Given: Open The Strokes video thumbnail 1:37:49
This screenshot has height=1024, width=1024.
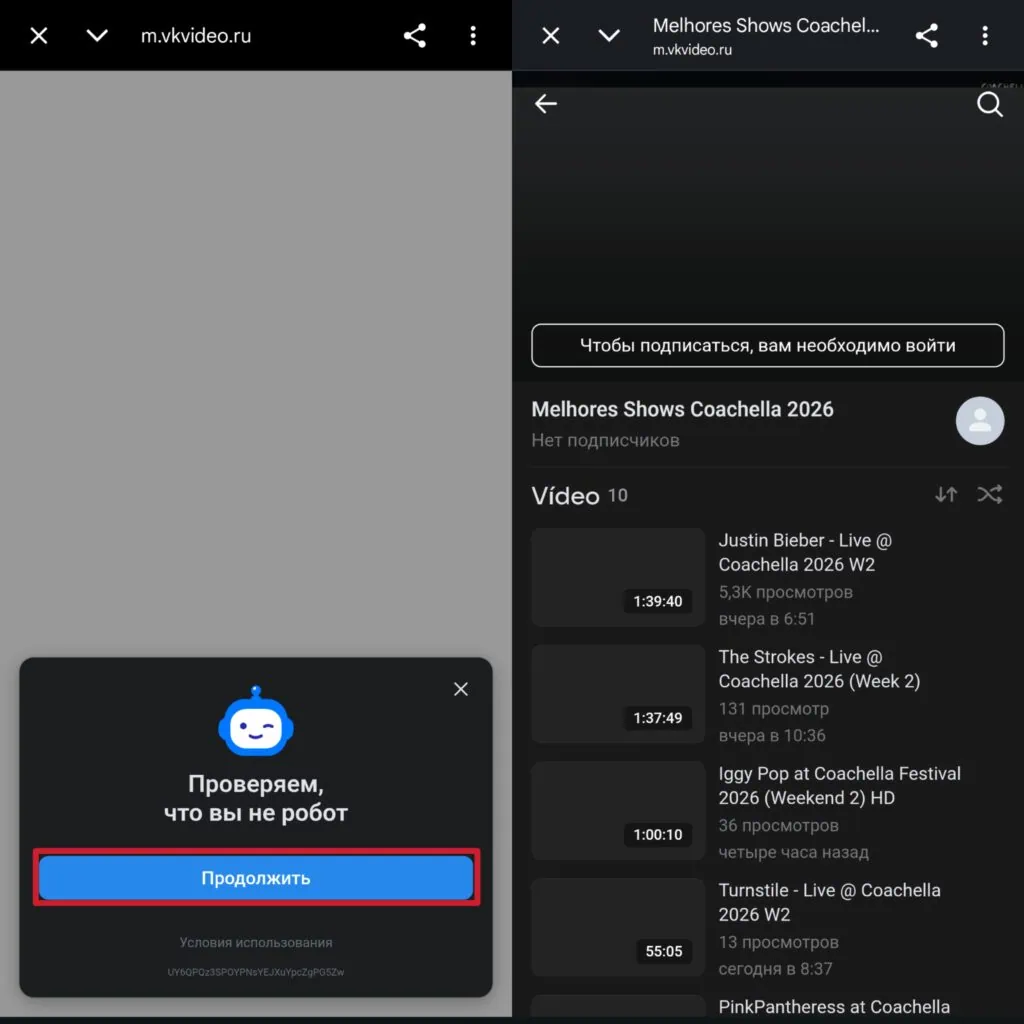Looking at the screenshot, I should click(x=618, y=694).
